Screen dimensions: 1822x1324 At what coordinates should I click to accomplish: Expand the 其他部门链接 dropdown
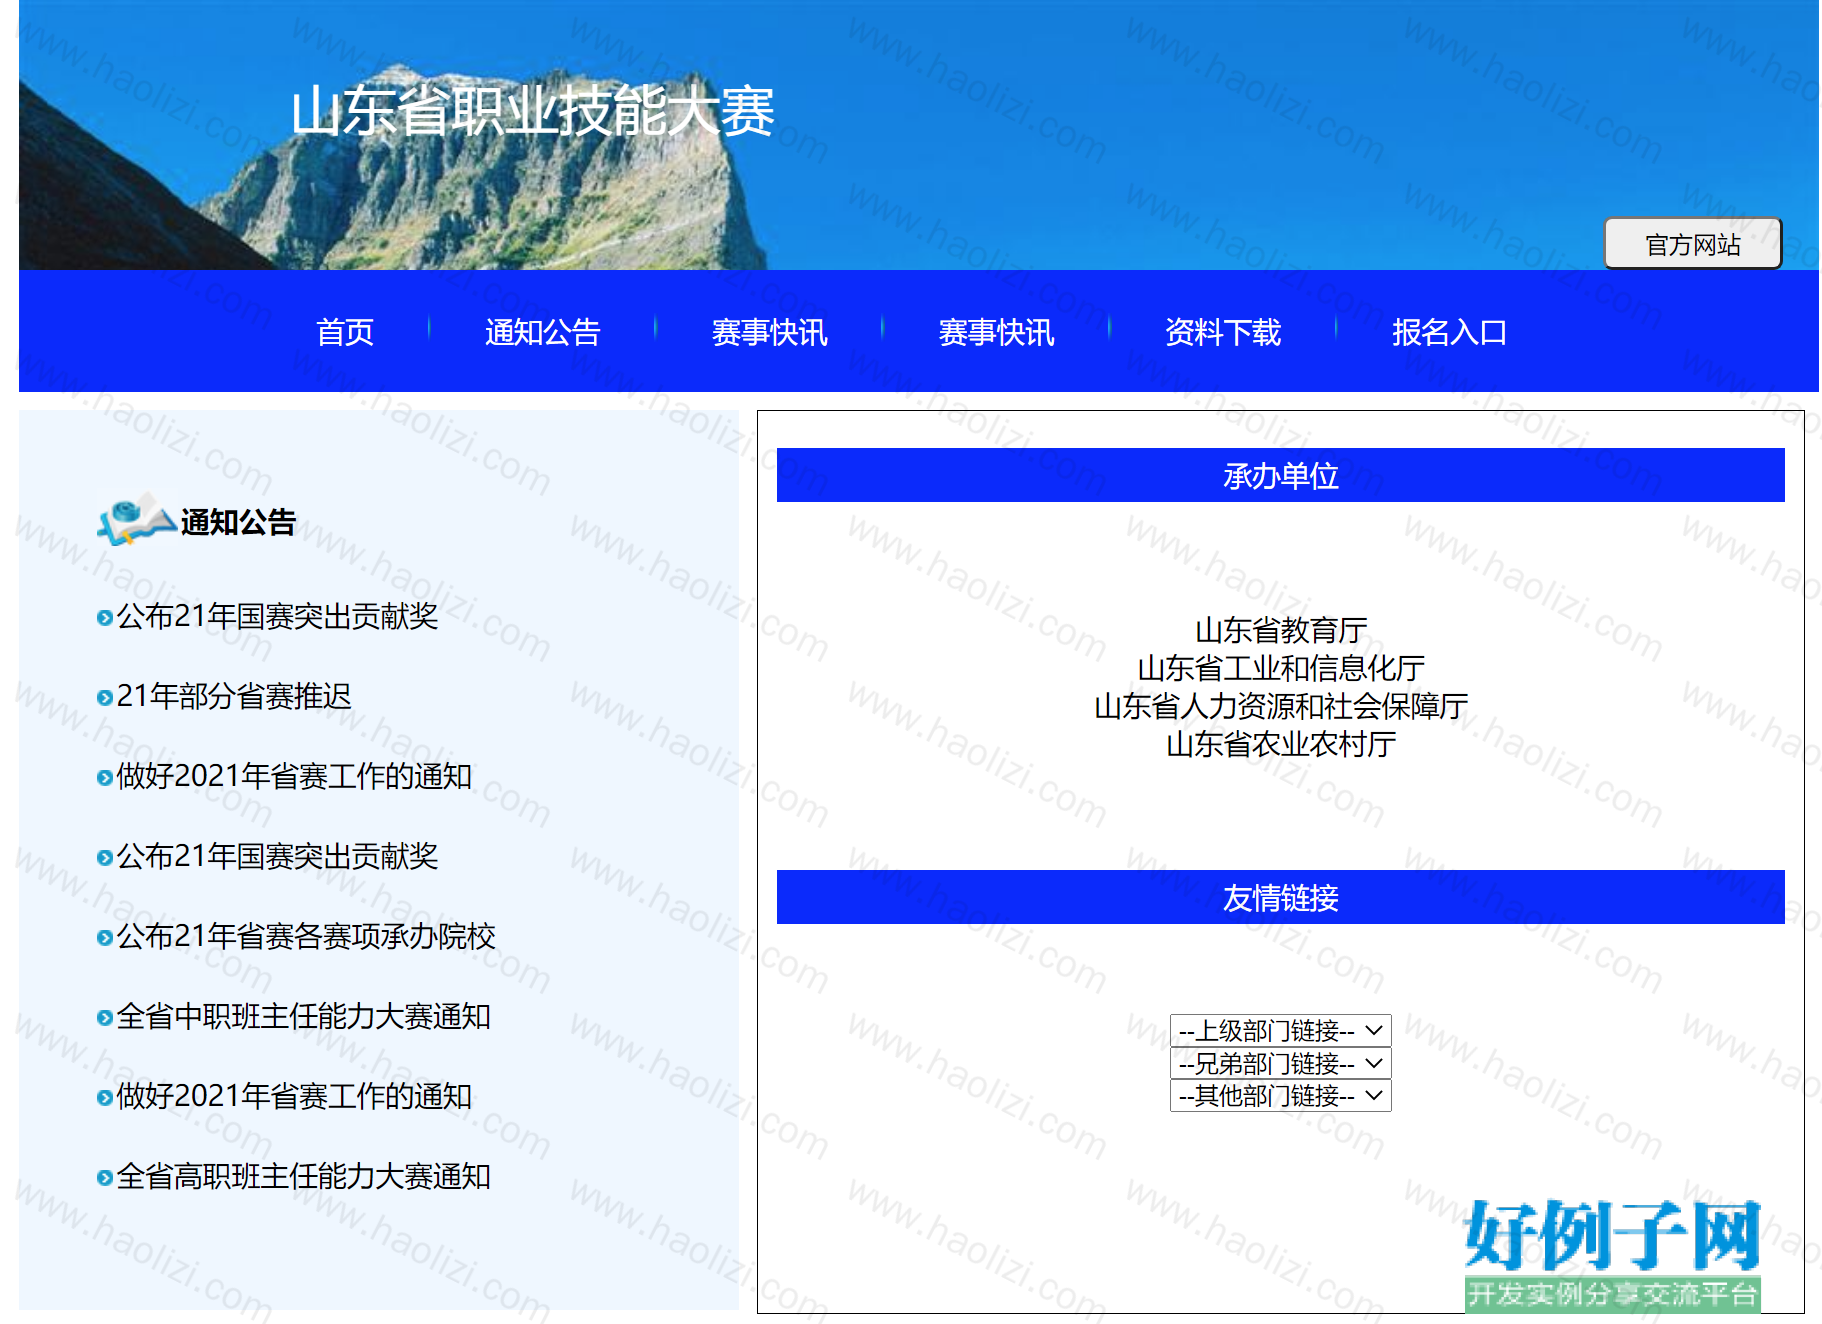point(1280,1096)
